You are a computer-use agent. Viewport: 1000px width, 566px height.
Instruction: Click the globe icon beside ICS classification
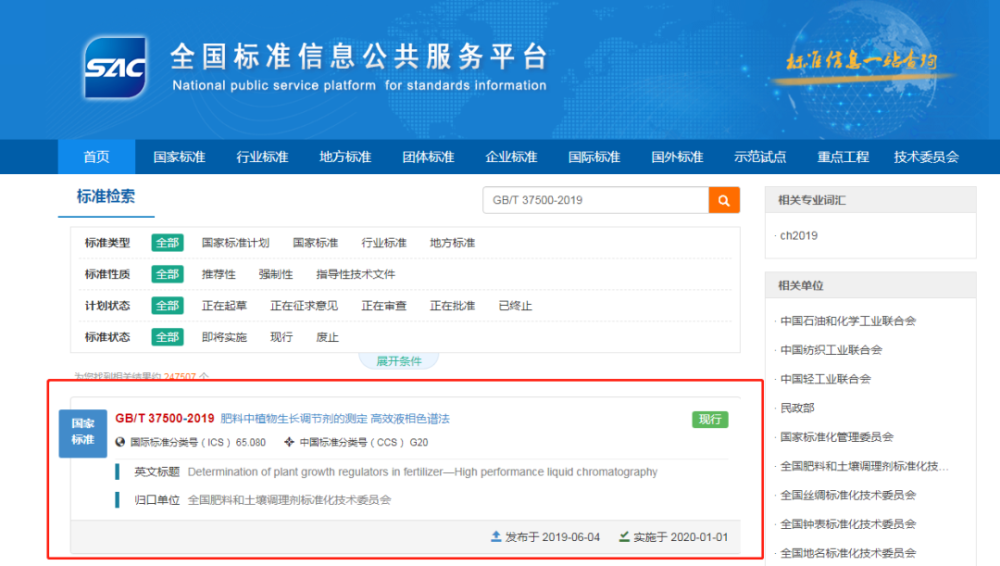[120, 442]
